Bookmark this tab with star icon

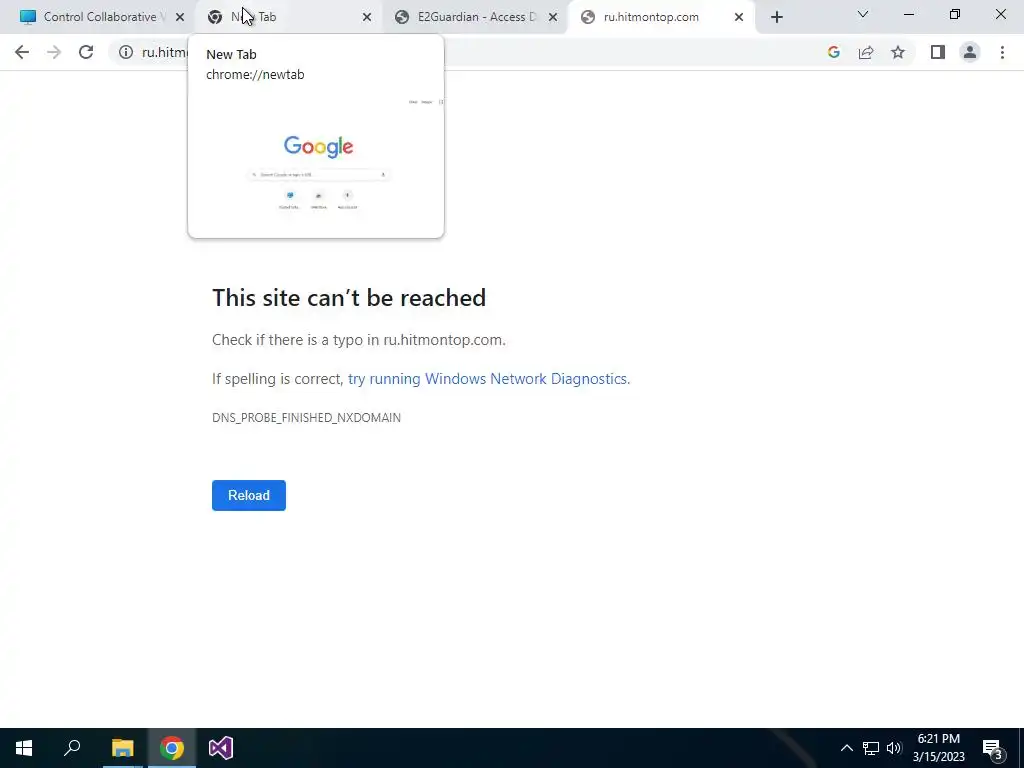pyautogui.click(x=898, y=52)
